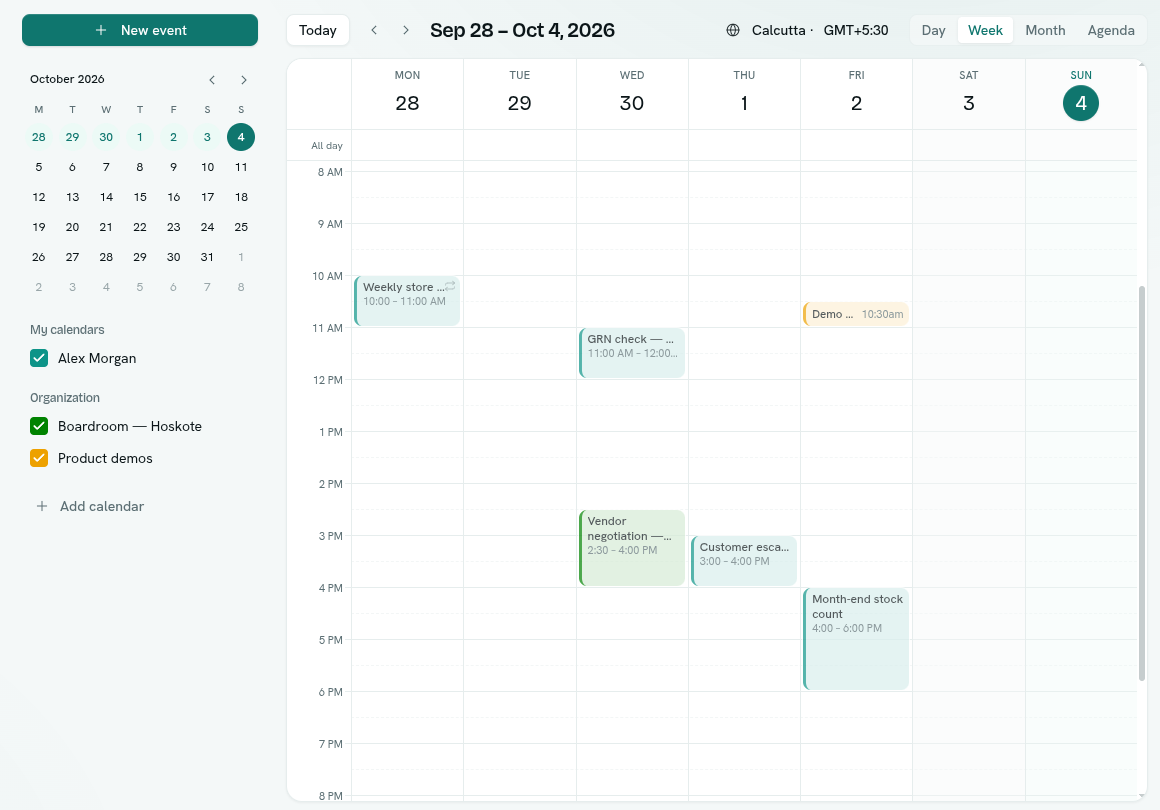Open Vendor negotiation event

pos(632,548)
